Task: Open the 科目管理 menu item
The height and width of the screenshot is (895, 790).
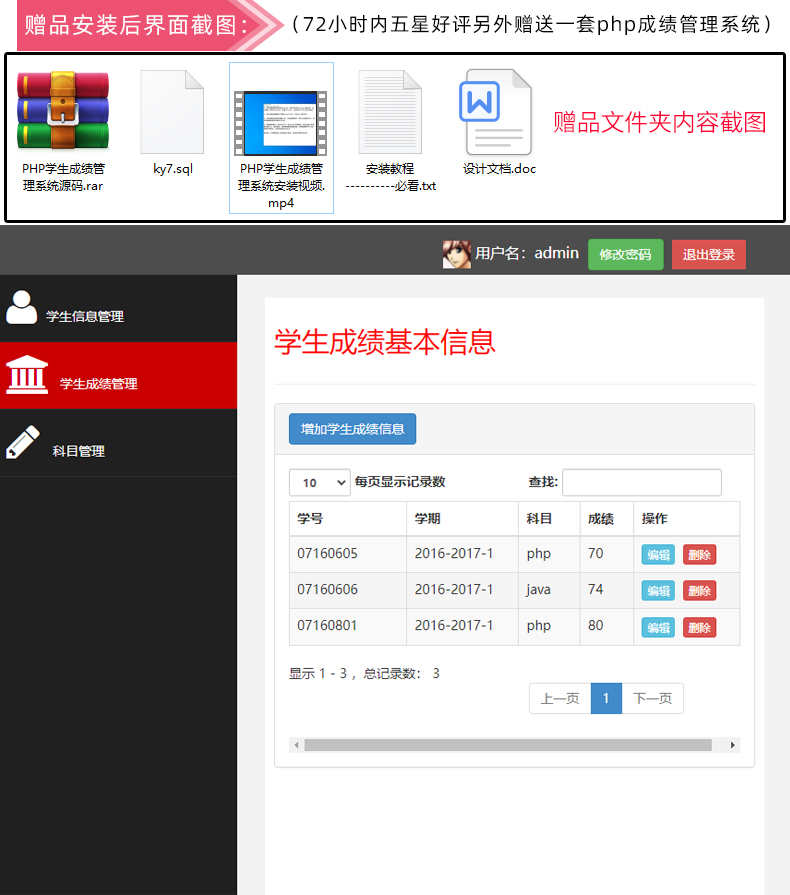Action: point(118,443)
